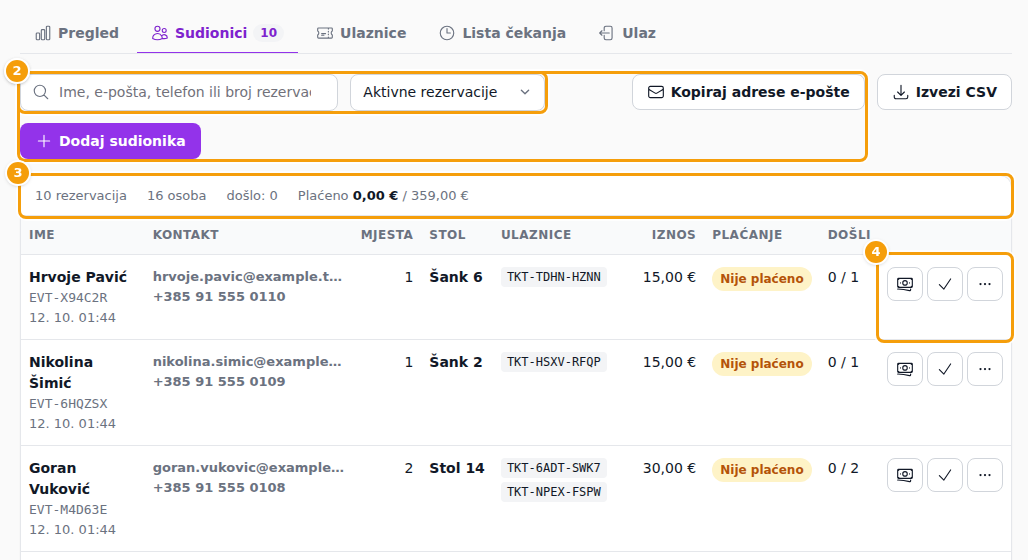Open more options for Goran Vuković
1028x560 pixels.
(985, 475)
